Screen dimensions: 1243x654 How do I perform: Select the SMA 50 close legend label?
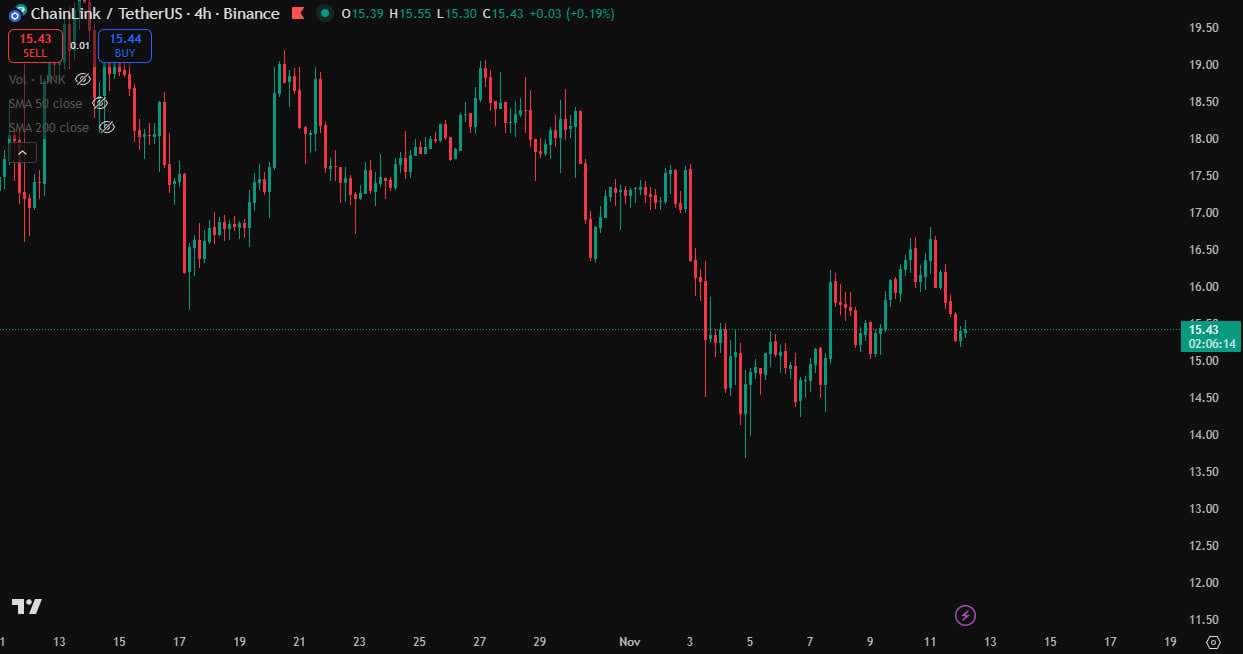46,103
